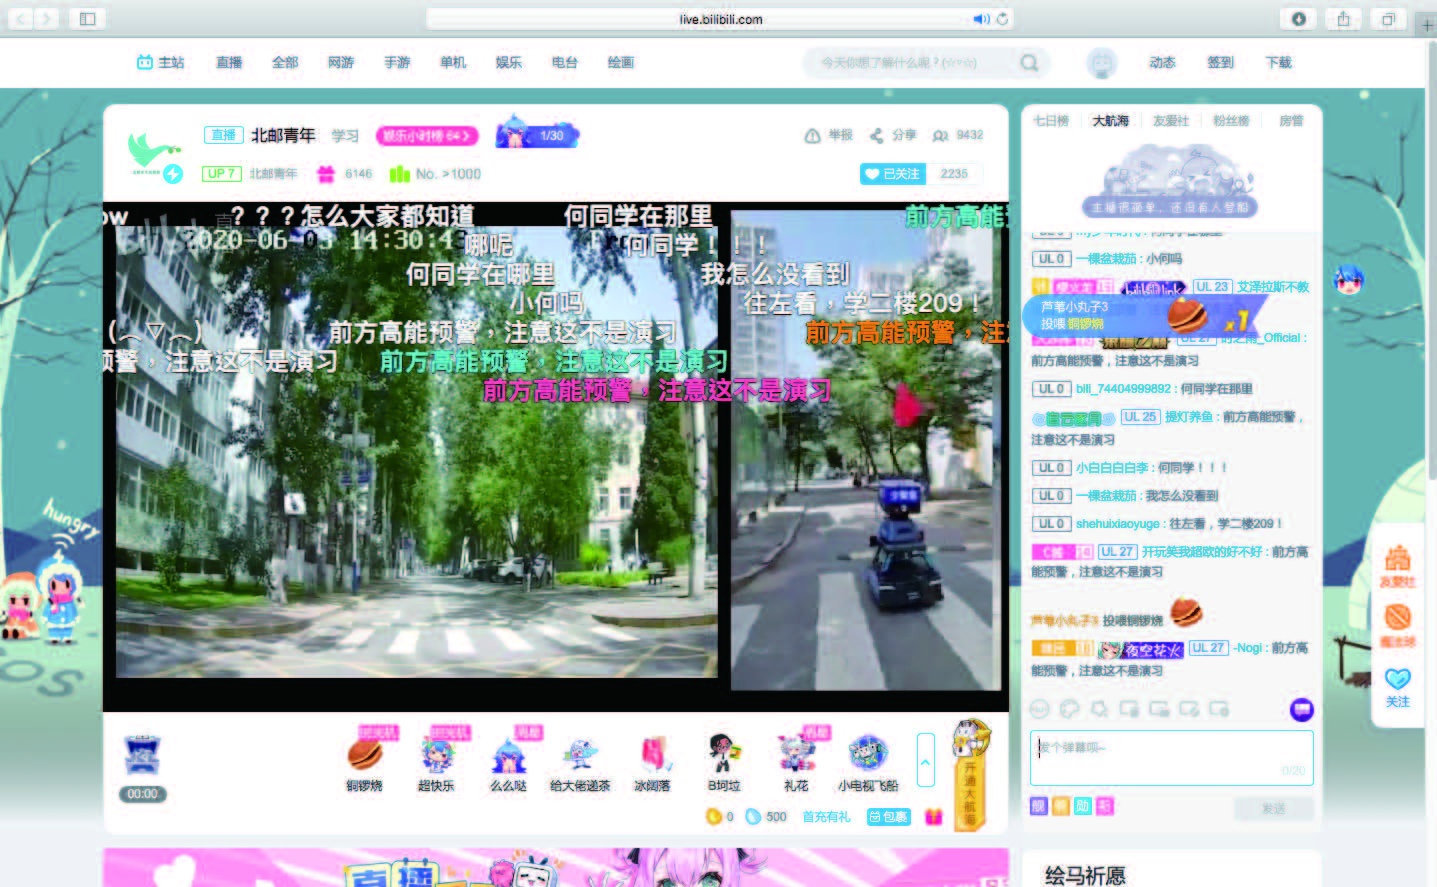Open the 房管 tab

pos(1291,120)
